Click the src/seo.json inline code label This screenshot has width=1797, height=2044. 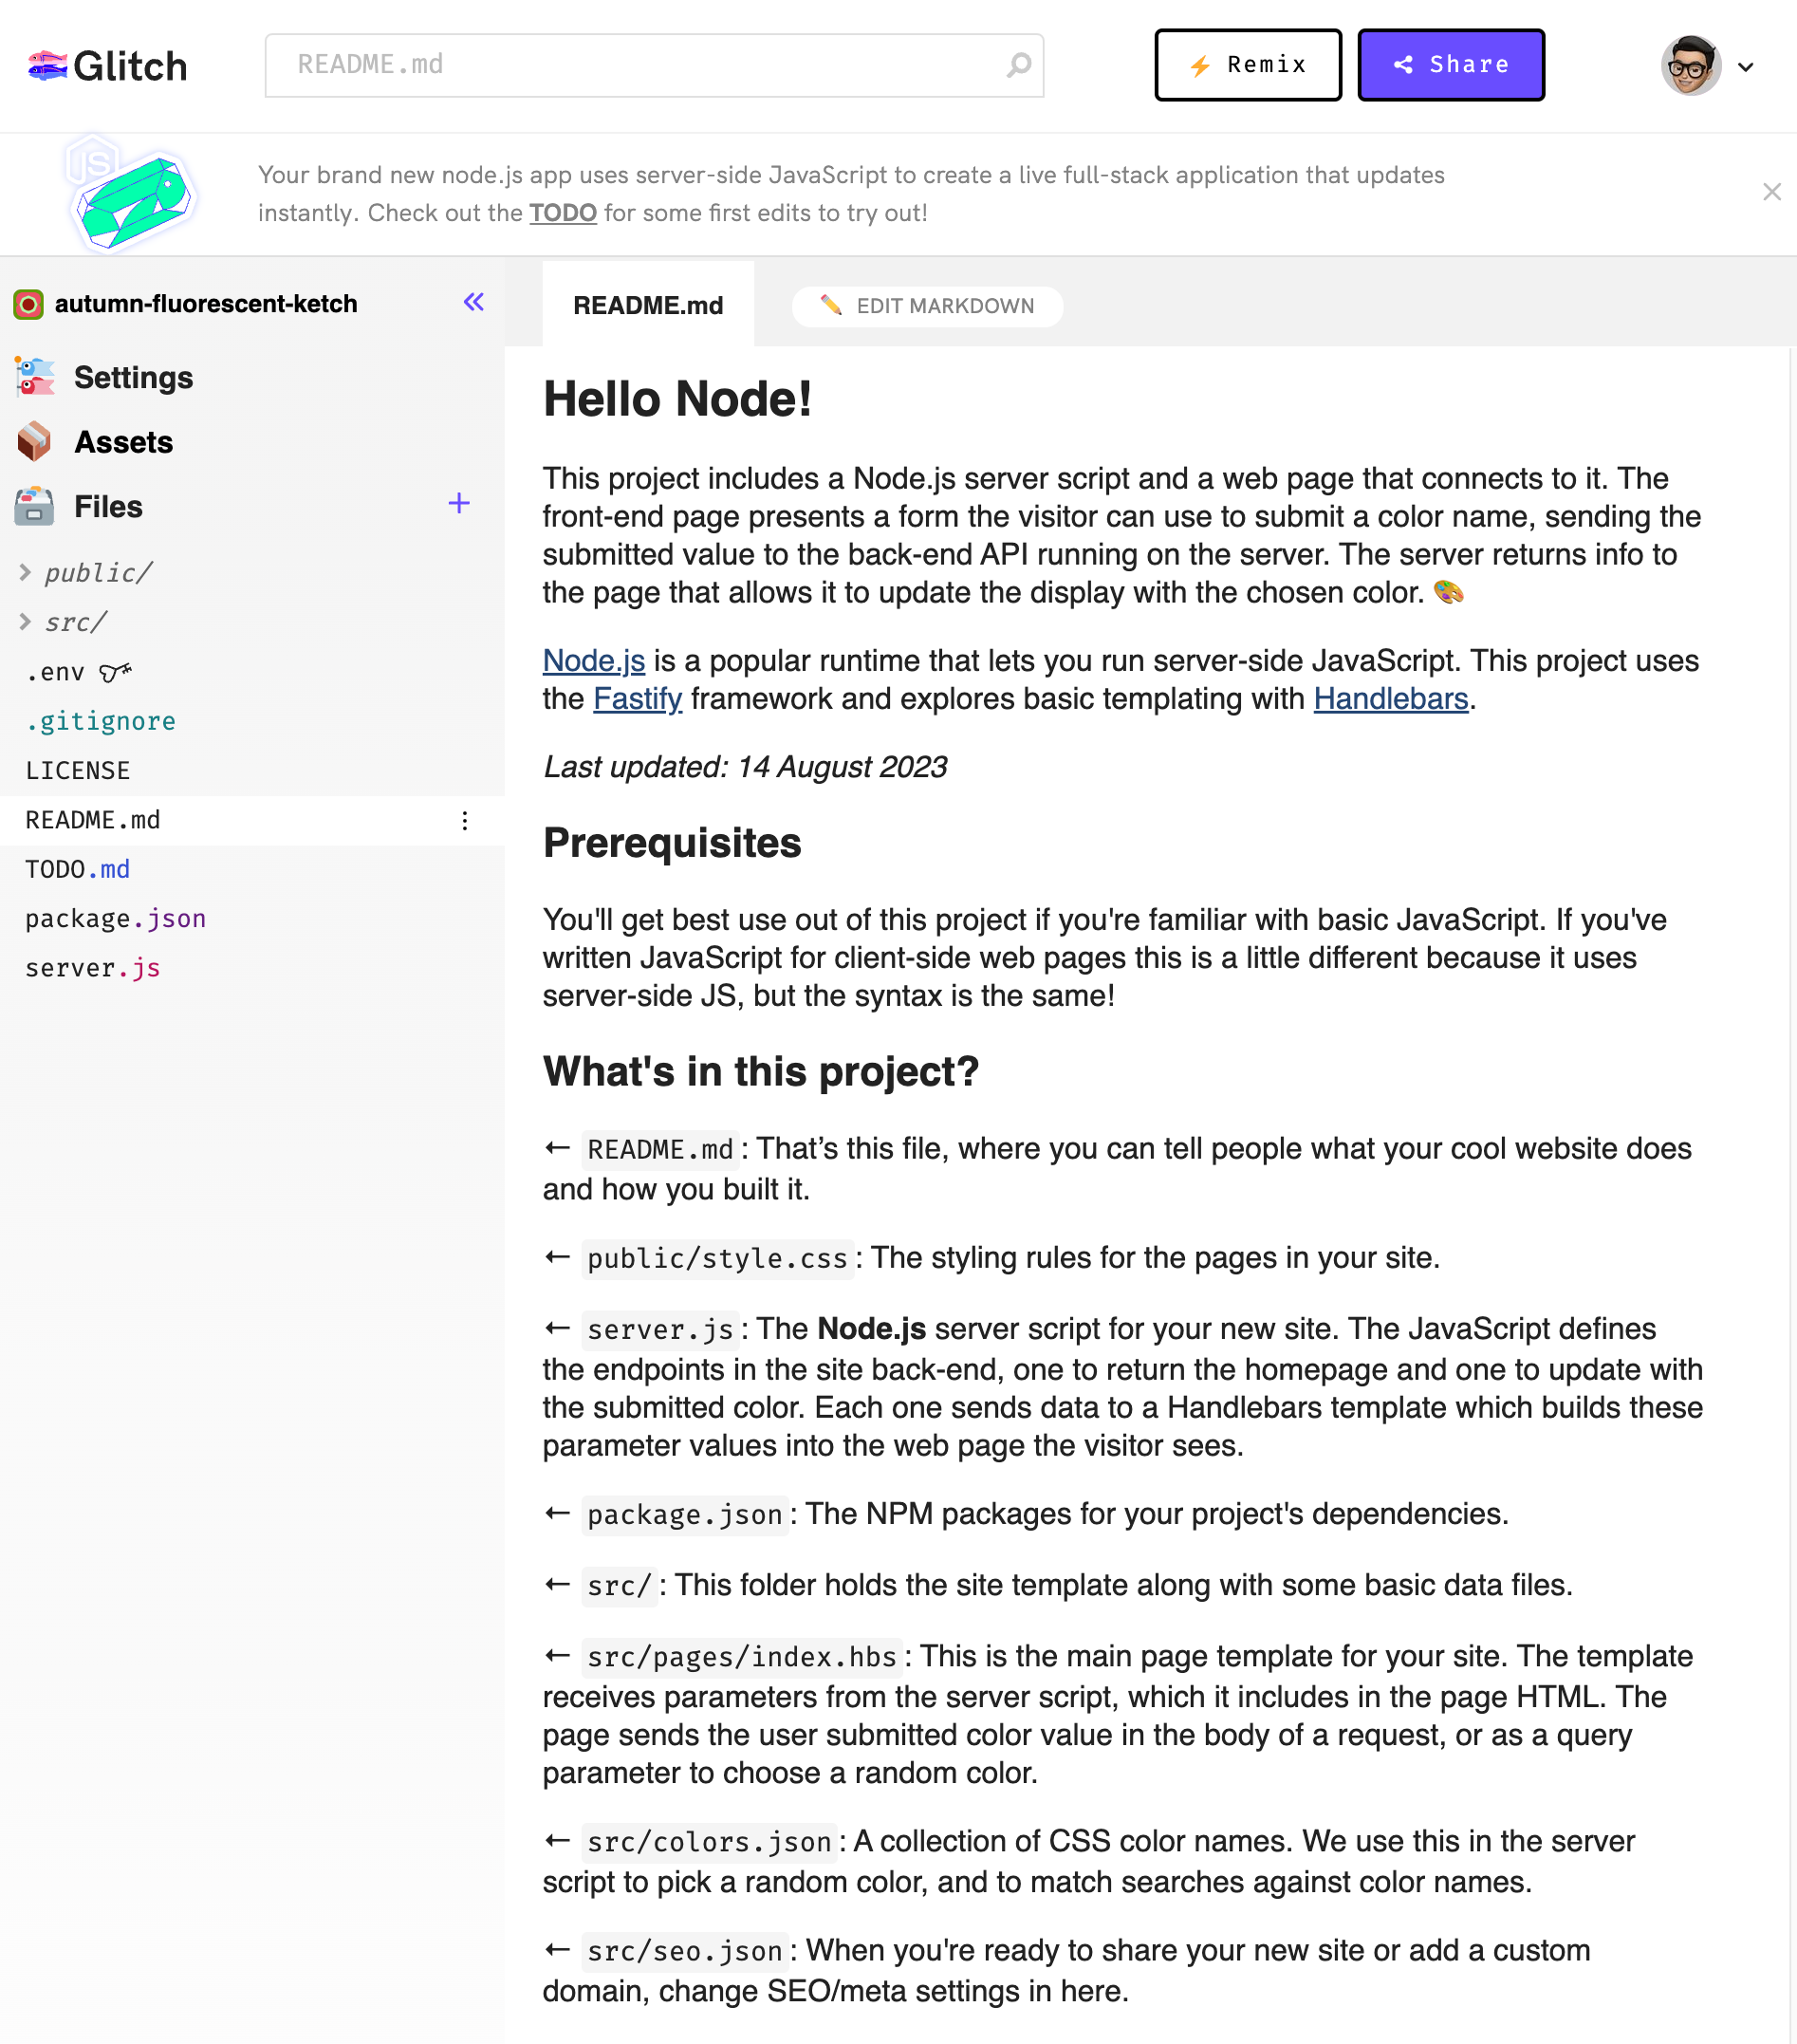click(x=685, y=1952)
